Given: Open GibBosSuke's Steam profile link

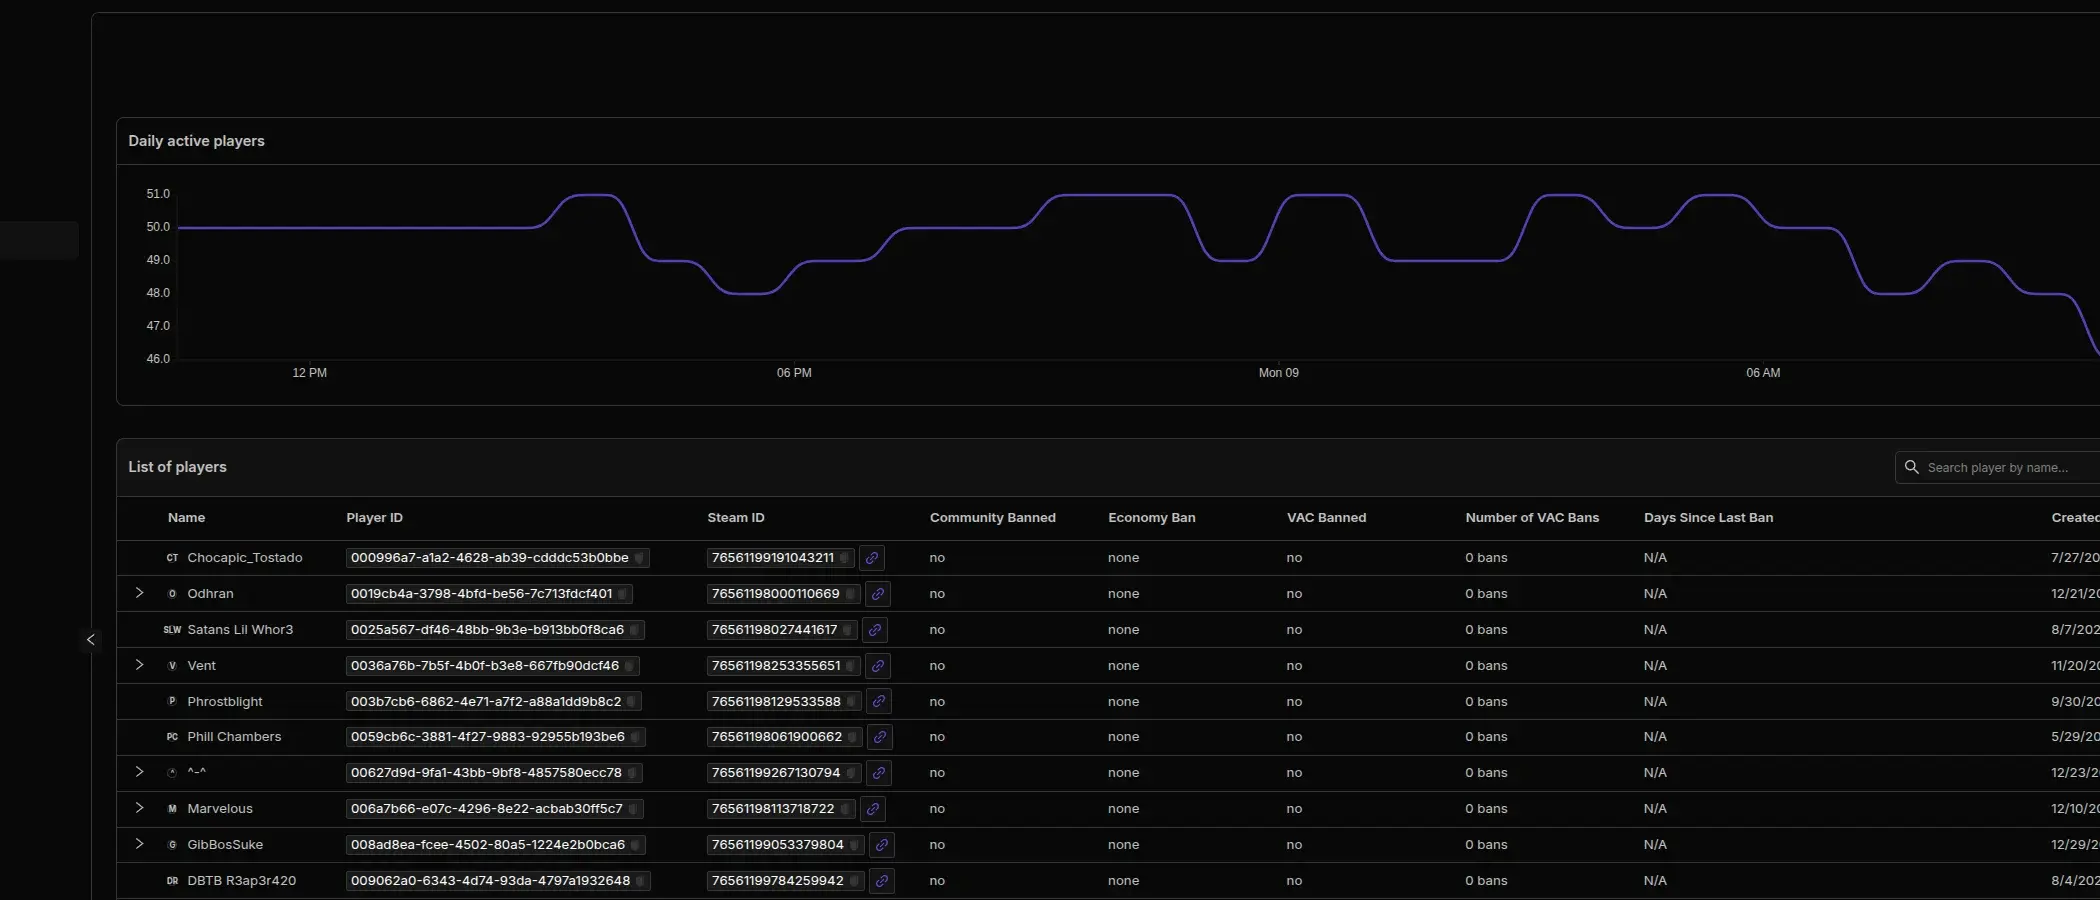Looking at the screenshot, I should 881,845.
